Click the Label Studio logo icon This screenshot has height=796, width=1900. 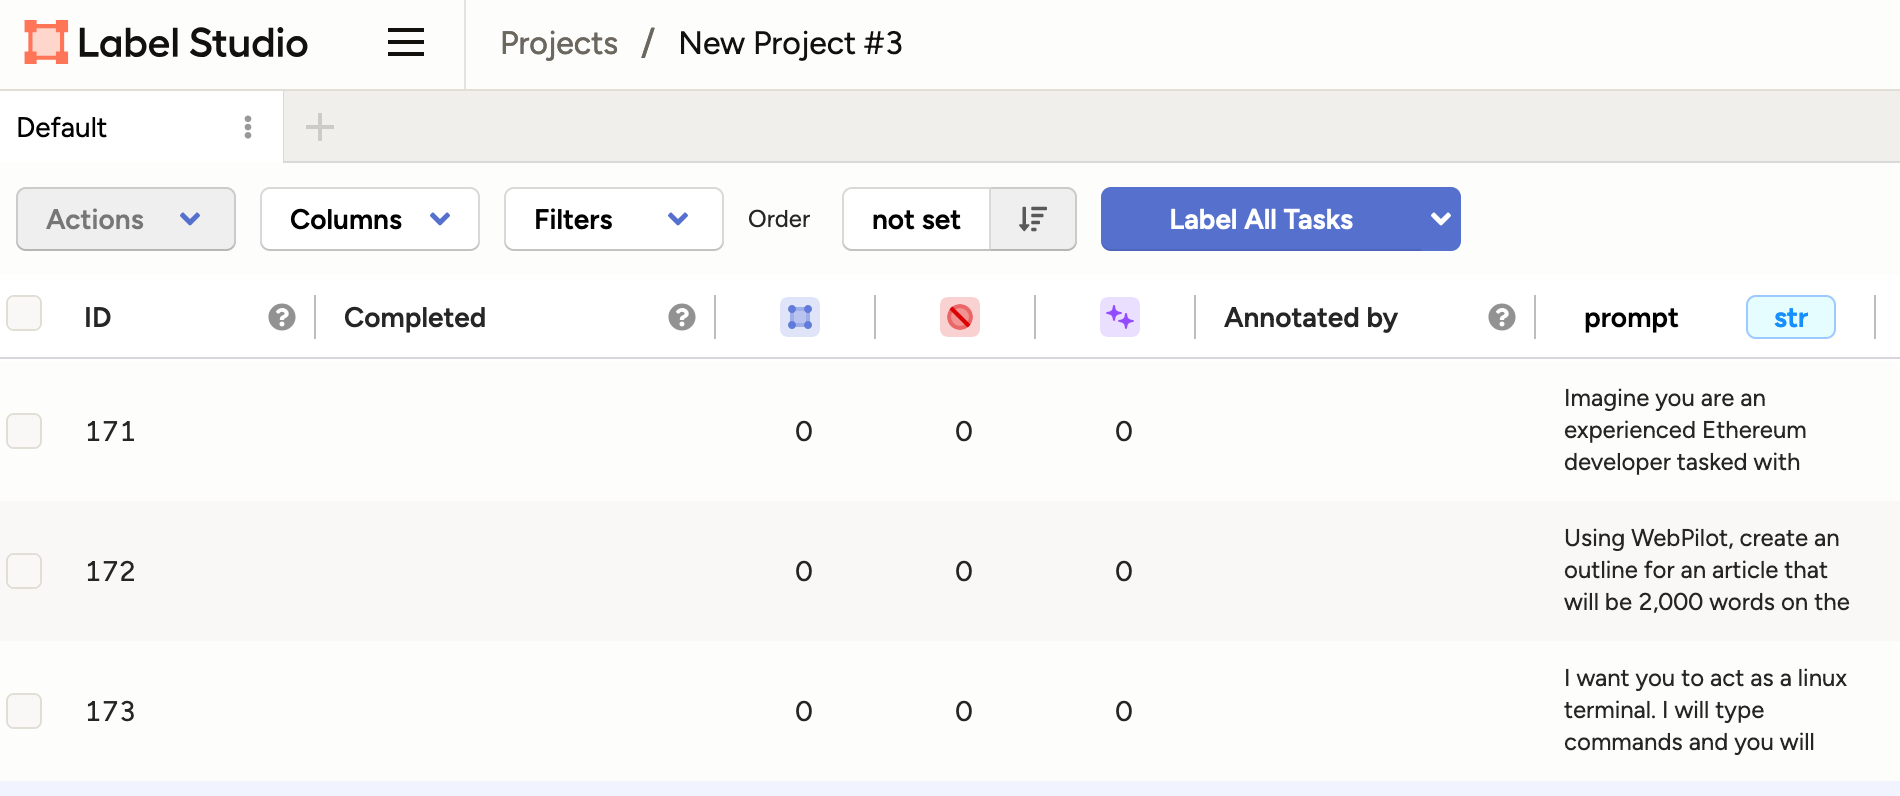46,43
